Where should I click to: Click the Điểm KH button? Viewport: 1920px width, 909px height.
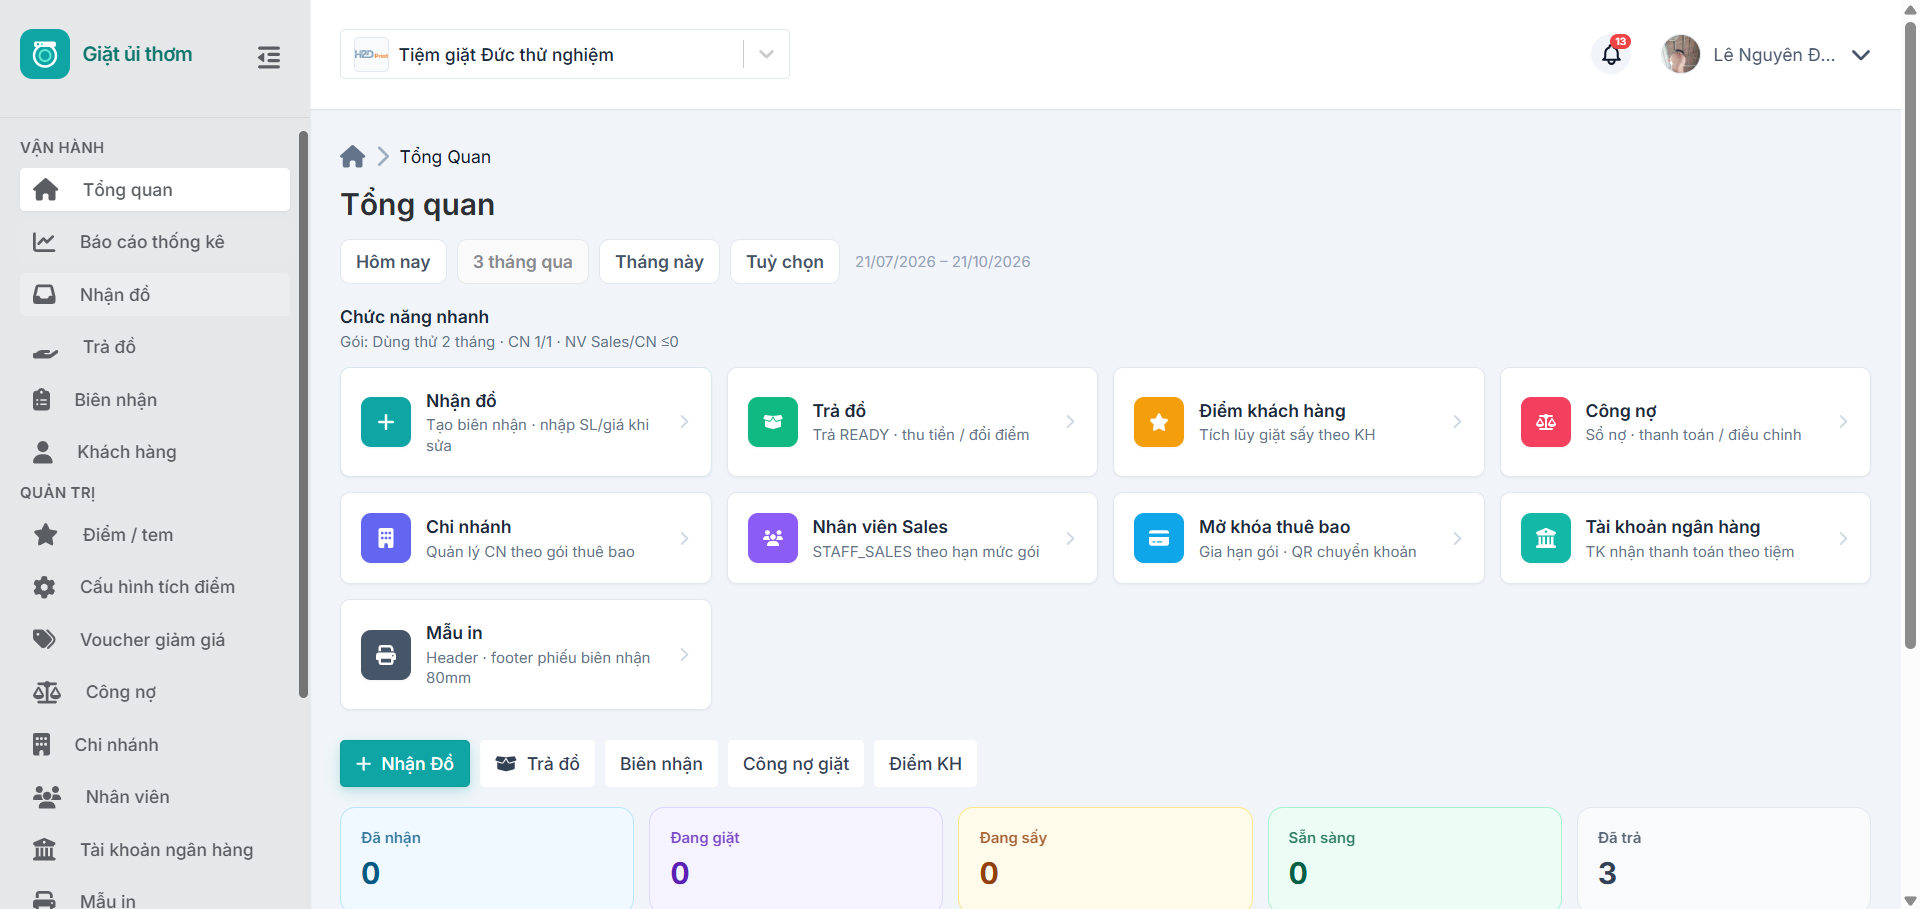point(925,764)
